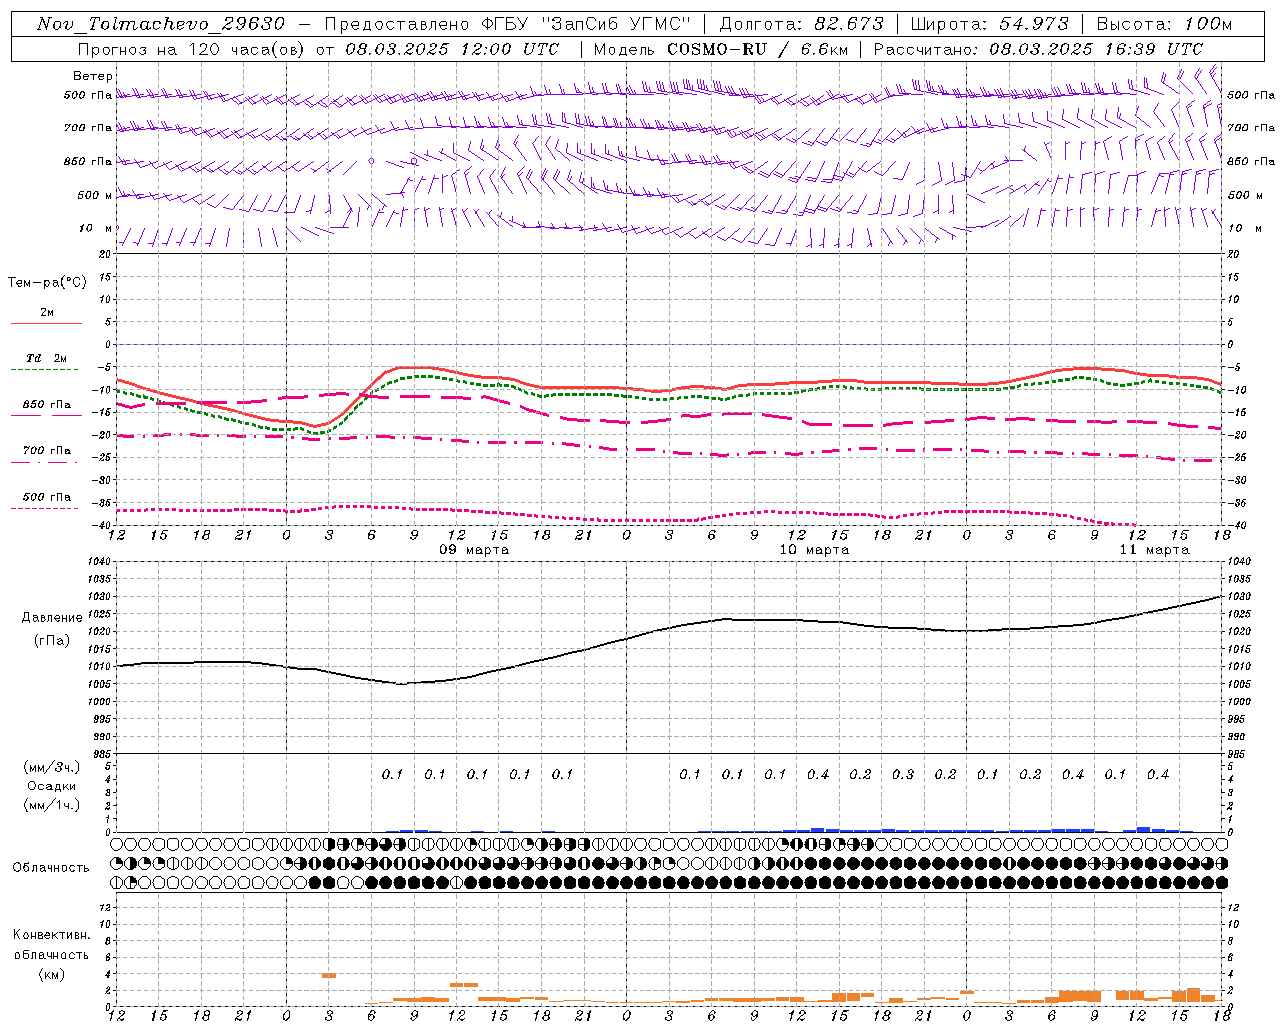Click the 1040 label on left pressure axis
Viewport: 1280px width, 1024px height.
pyautogui.click(x=100, y=561)
